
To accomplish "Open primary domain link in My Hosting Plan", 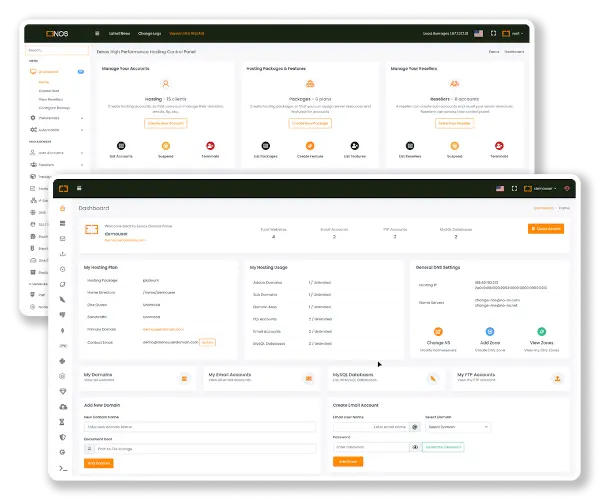I will (x=163, y=329).
